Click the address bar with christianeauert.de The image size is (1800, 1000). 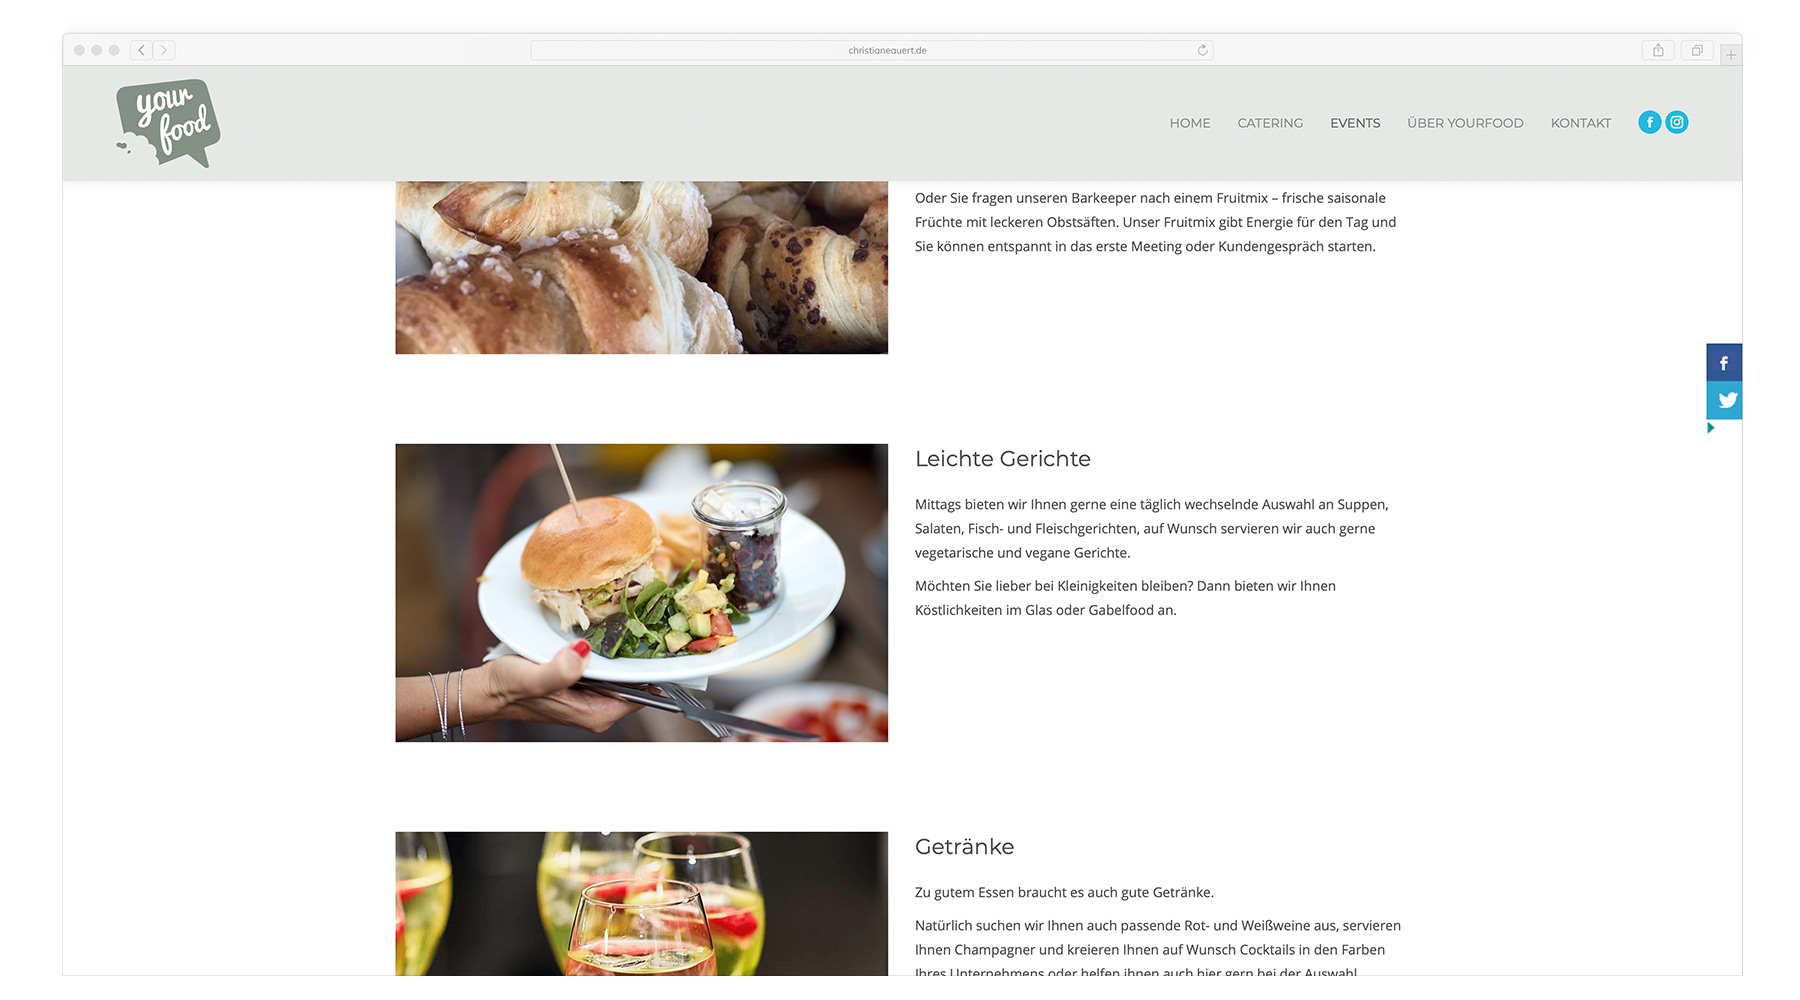tap(872, 50)
